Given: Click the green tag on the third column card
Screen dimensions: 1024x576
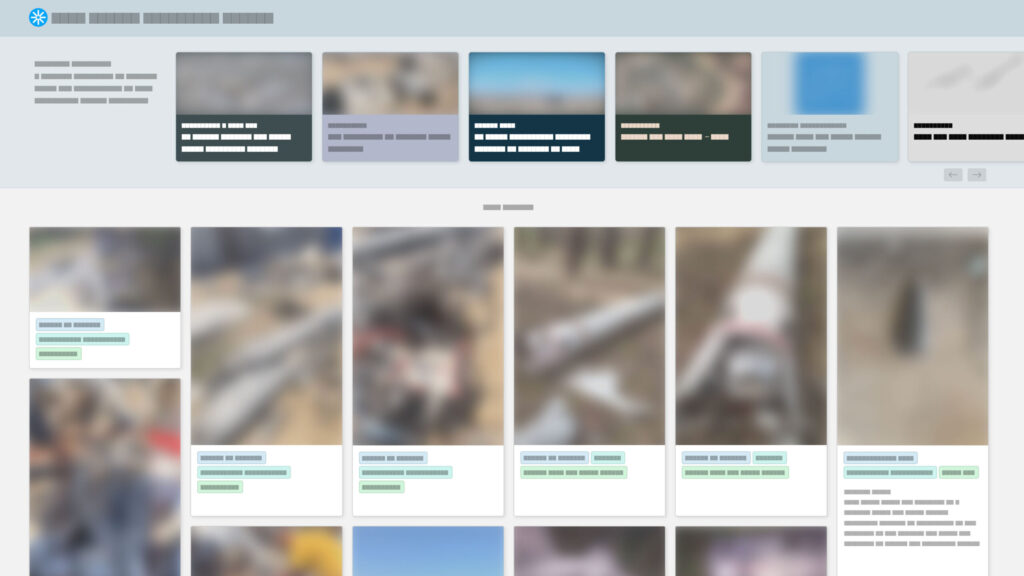Looking at the screenshot, I should tap(381, 487).
